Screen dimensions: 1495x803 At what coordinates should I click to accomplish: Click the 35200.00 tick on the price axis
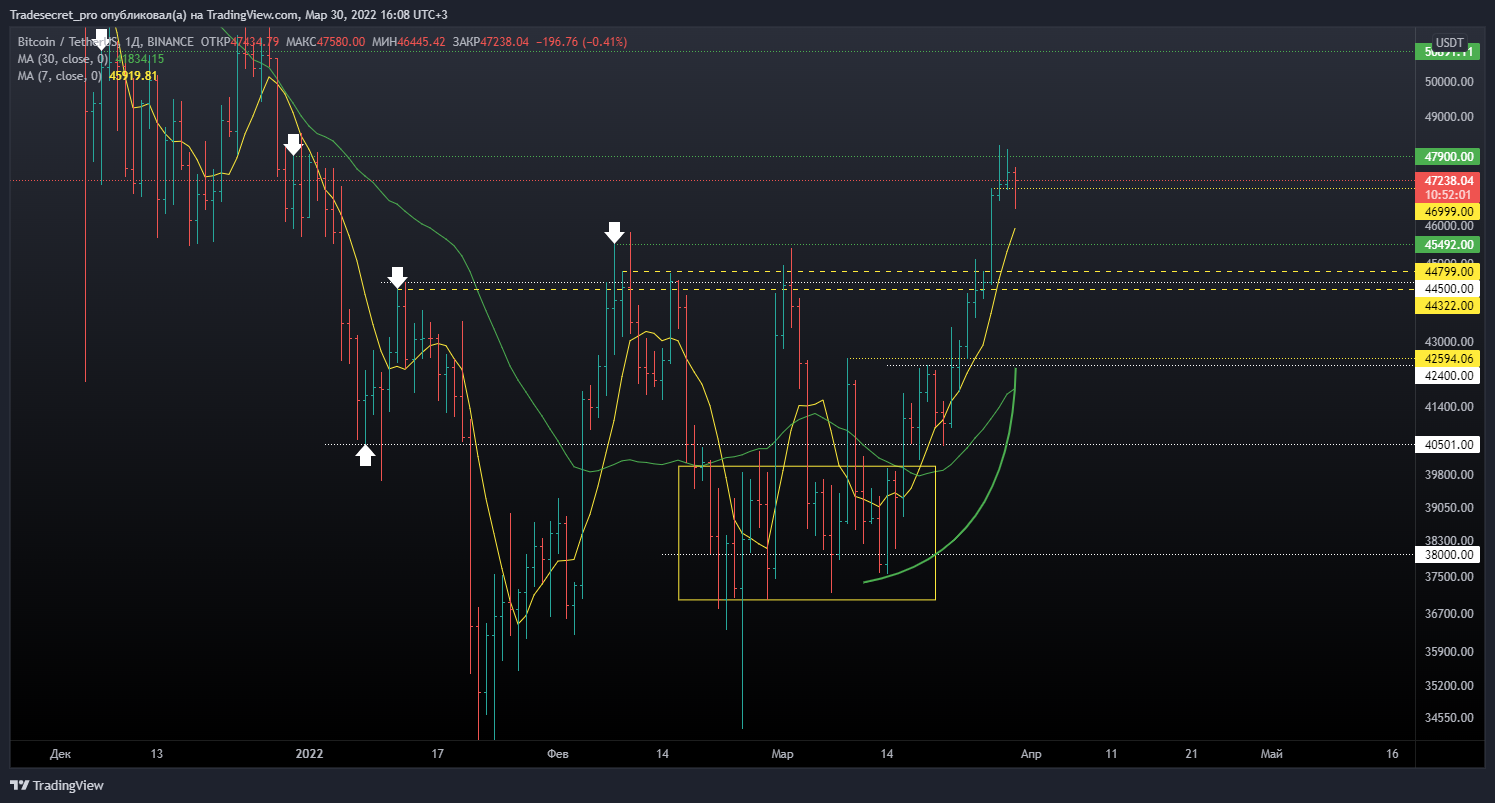point(1449,686)
